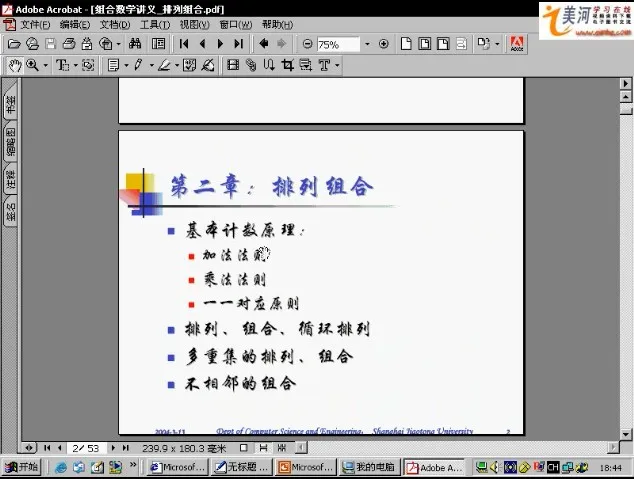Expand the TouchUp Text tool dropdown arrow
This screenshot has height=479, width=634.
pos(337,65)
